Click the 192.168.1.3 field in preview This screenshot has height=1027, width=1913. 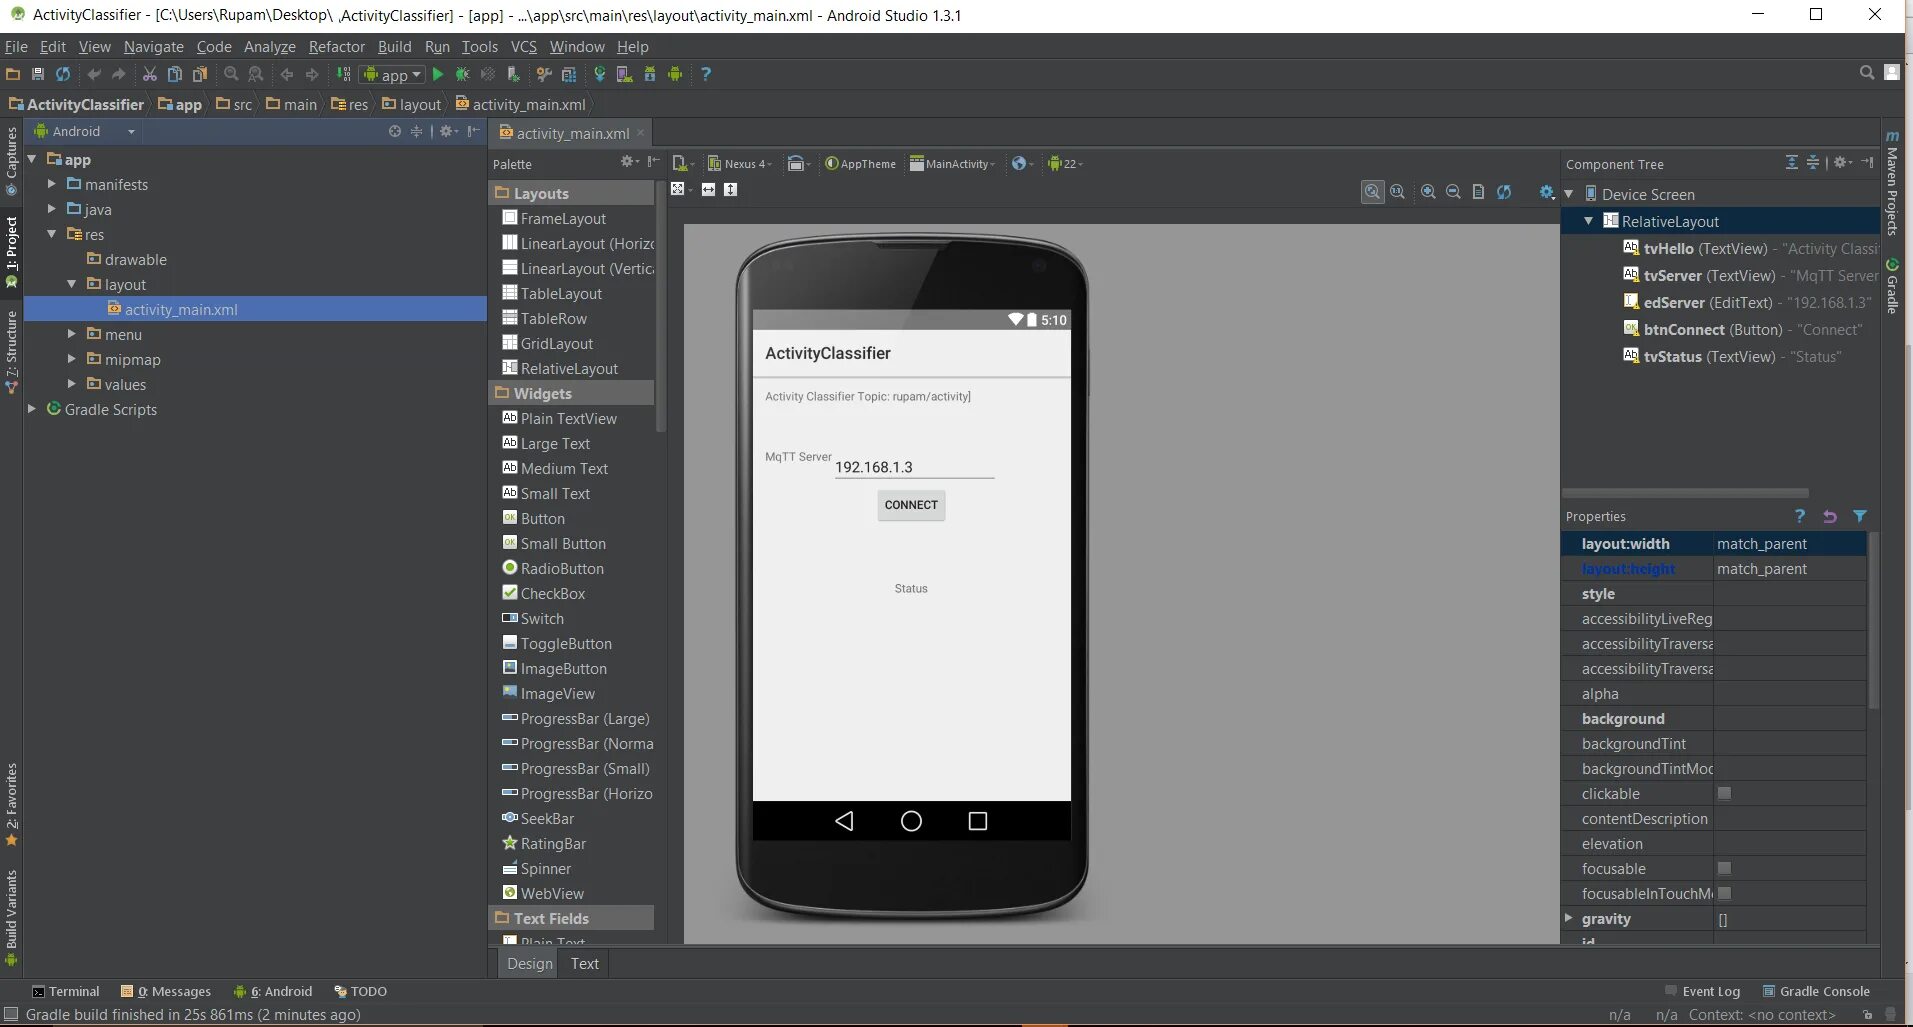click(914, 467)
